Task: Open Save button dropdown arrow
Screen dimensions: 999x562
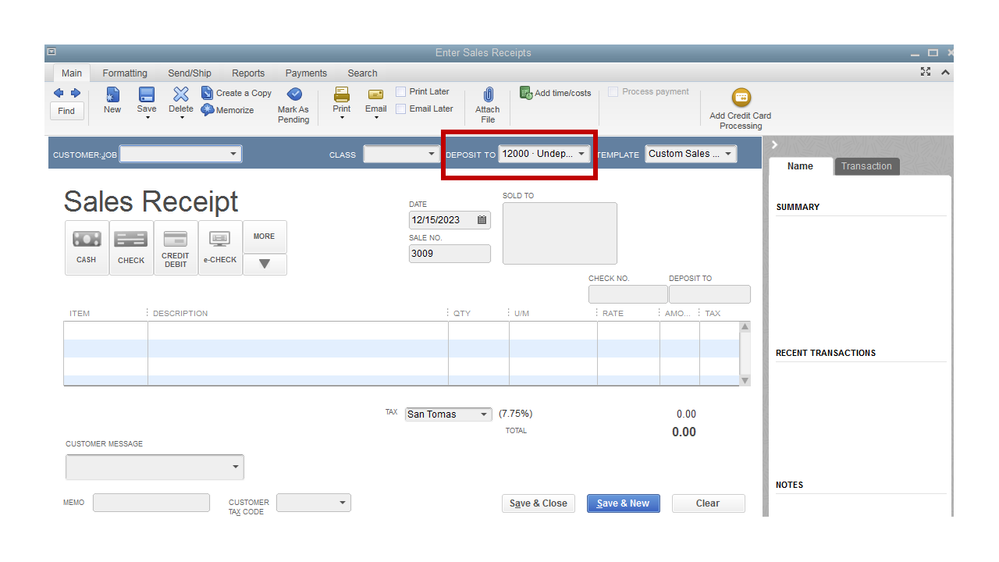Action: click(147, 118)
